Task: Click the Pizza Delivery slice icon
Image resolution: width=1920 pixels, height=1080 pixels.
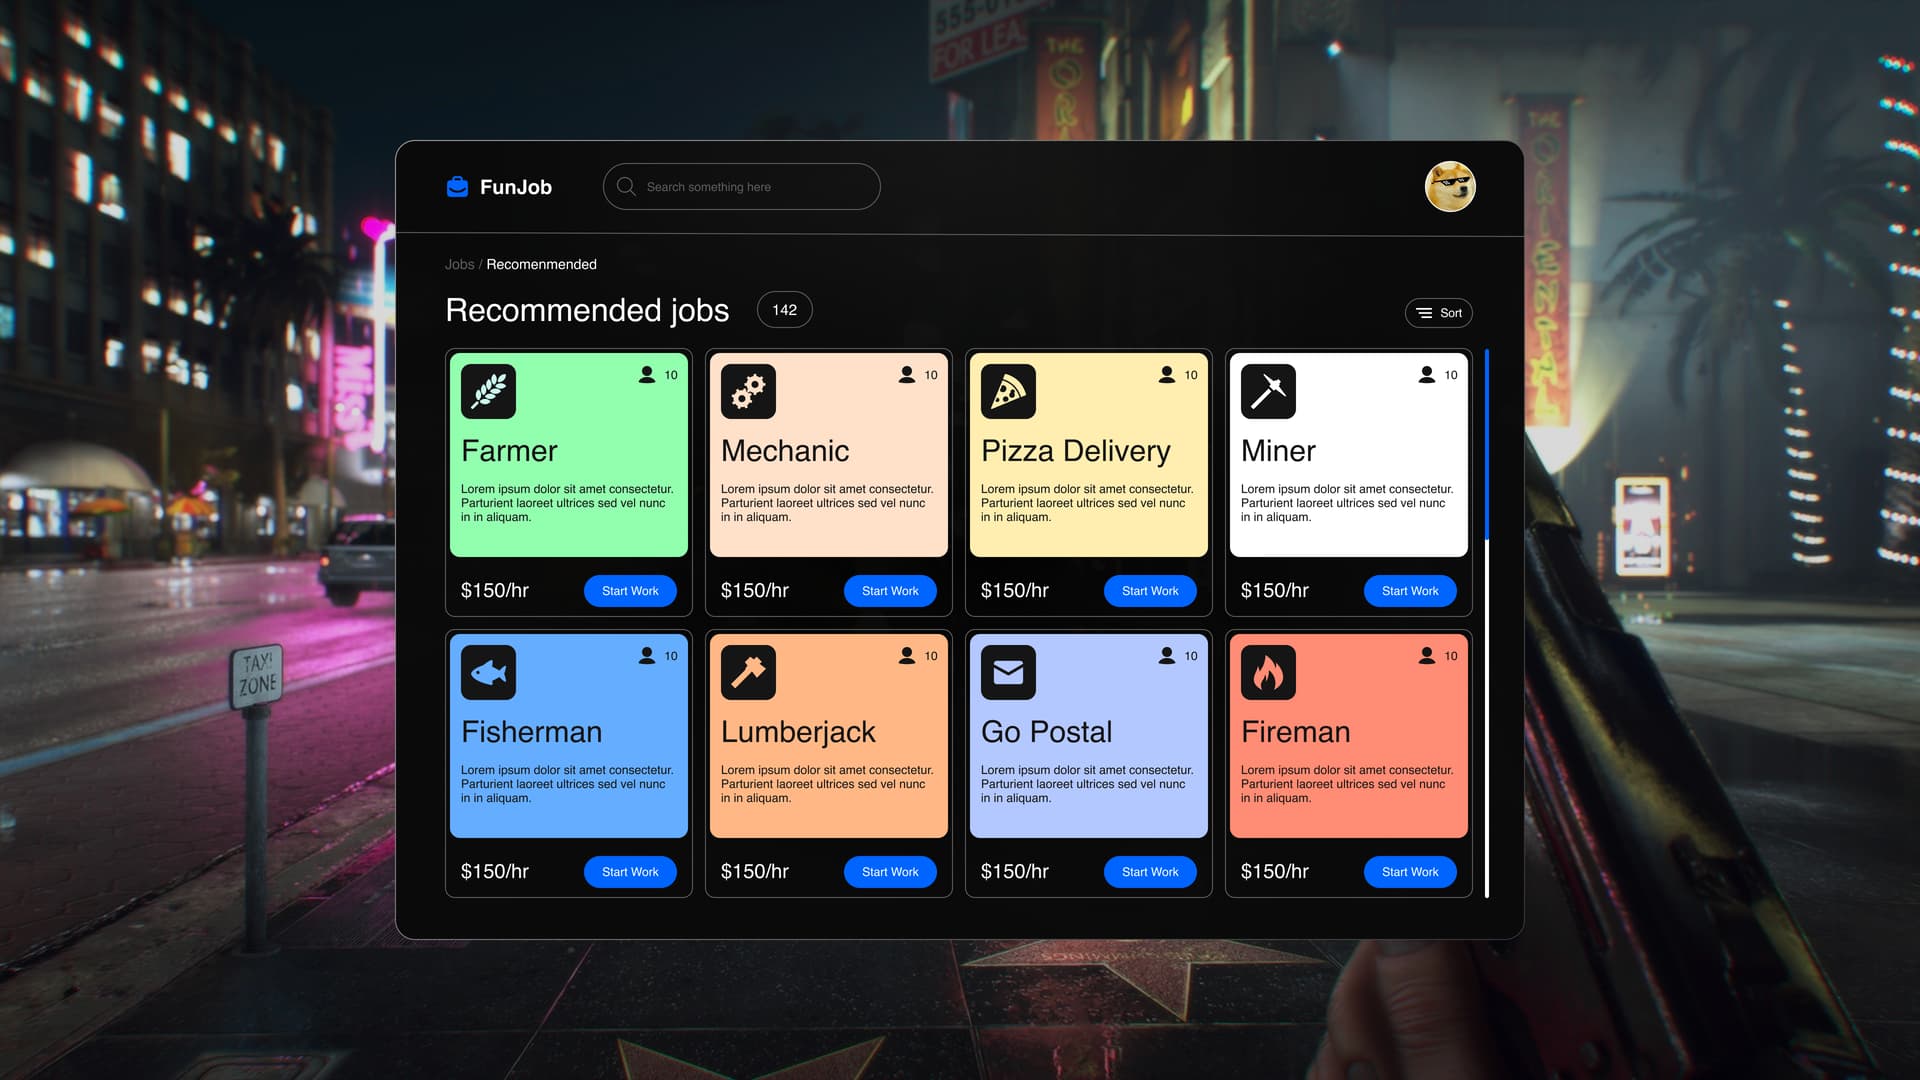Action: [1008, 391]
